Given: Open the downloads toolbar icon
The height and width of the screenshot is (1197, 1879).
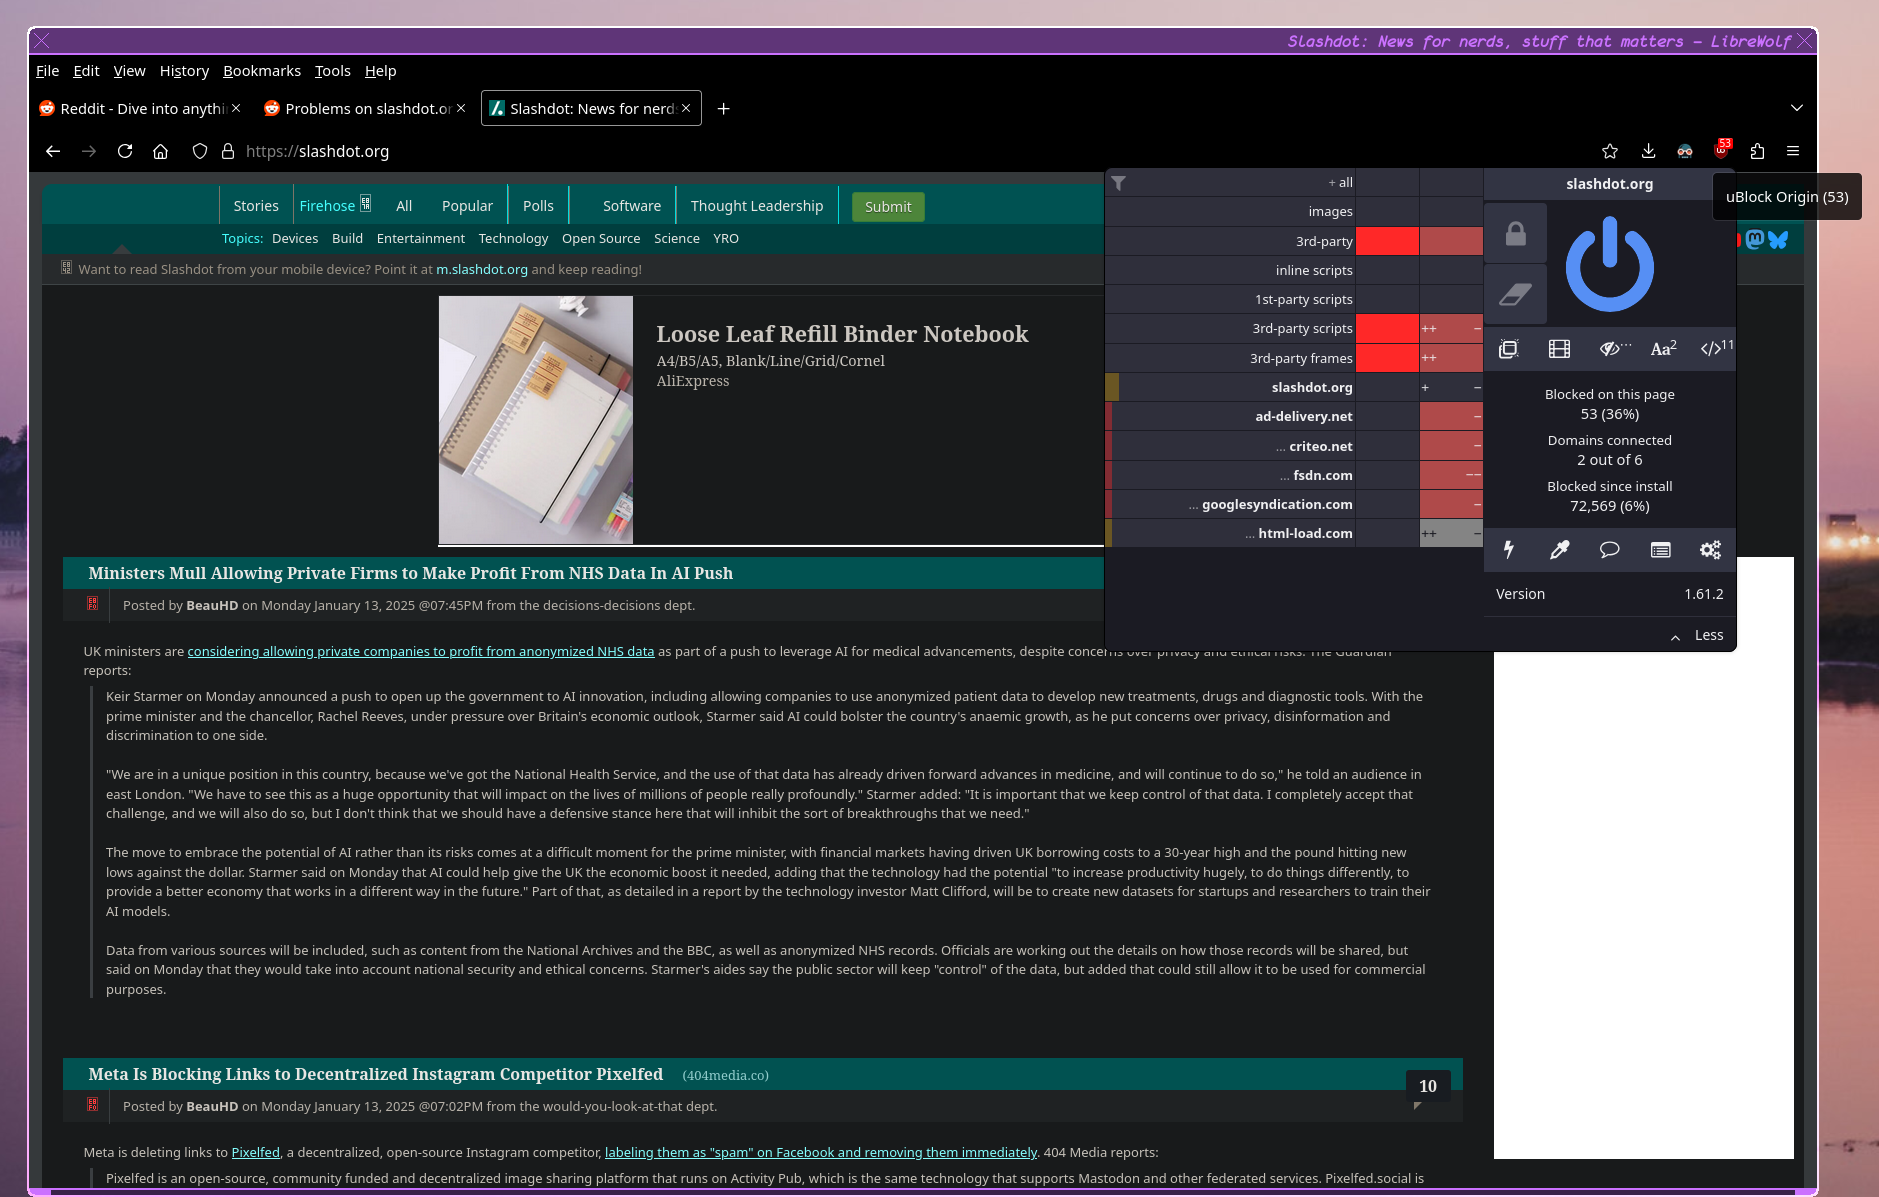Looking at the screenshot, I should 1648,151.
